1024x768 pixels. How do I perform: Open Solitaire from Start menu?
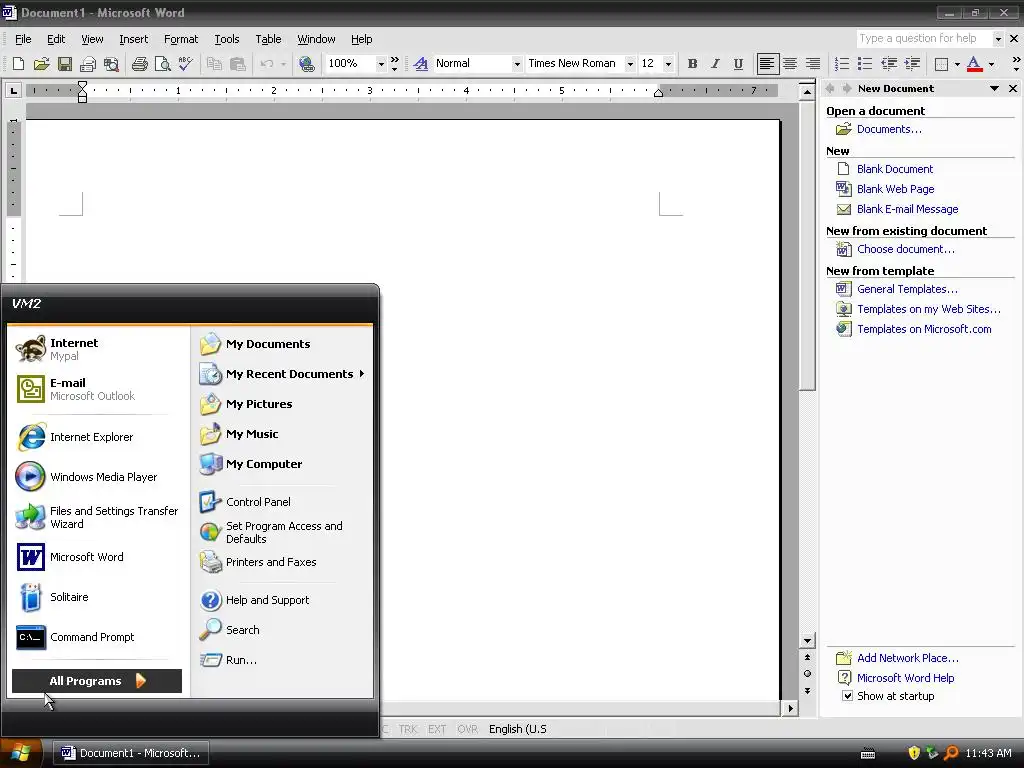pos(97,597)
